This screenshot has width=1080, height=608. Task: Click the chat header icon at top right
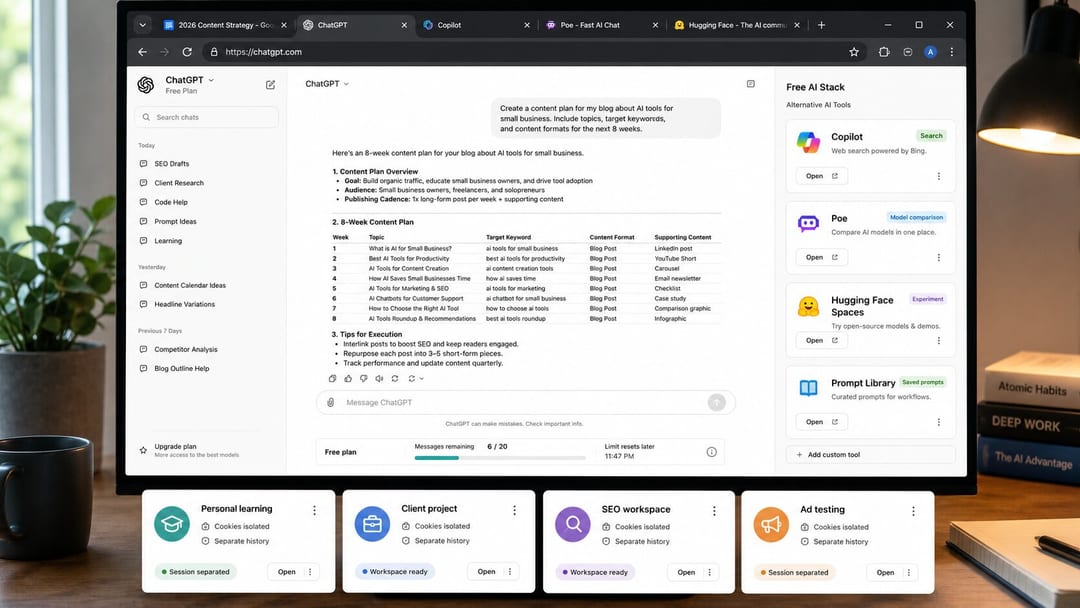pyautogui.click(x=751, y=84)
